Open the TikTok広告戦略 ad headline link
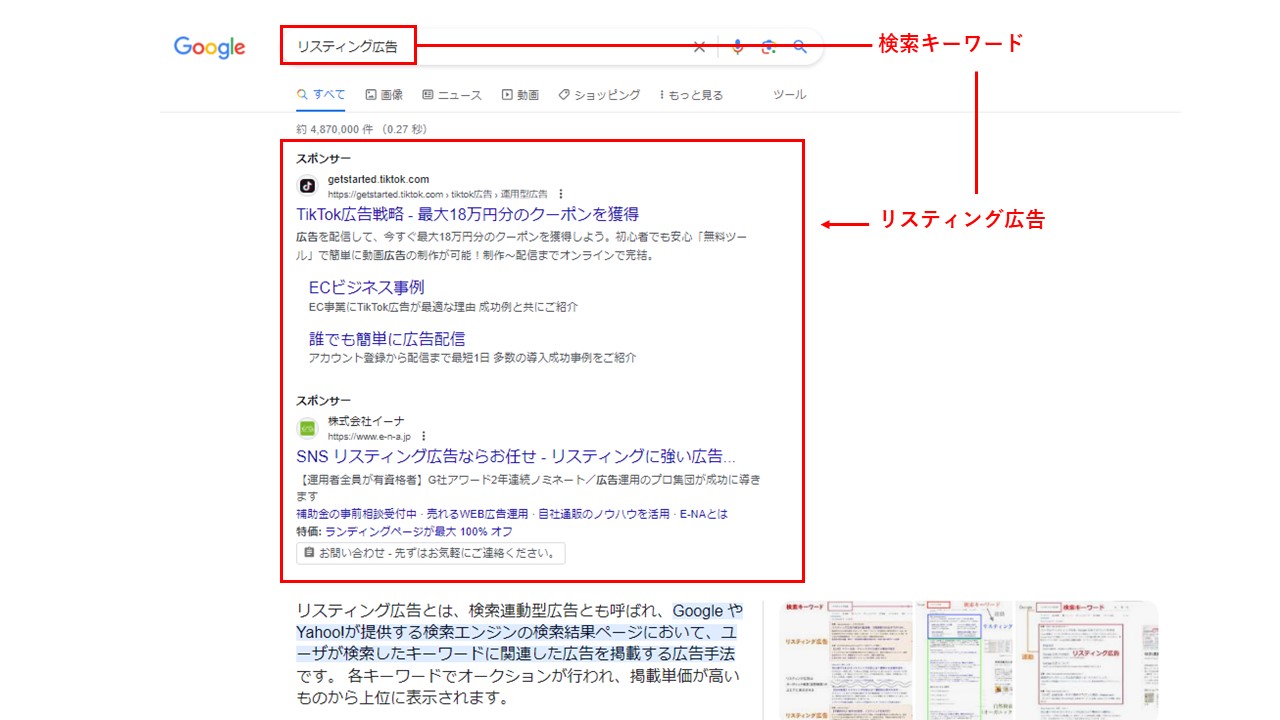This screenshot has height=720, width=1280. [x=467, y=214]
